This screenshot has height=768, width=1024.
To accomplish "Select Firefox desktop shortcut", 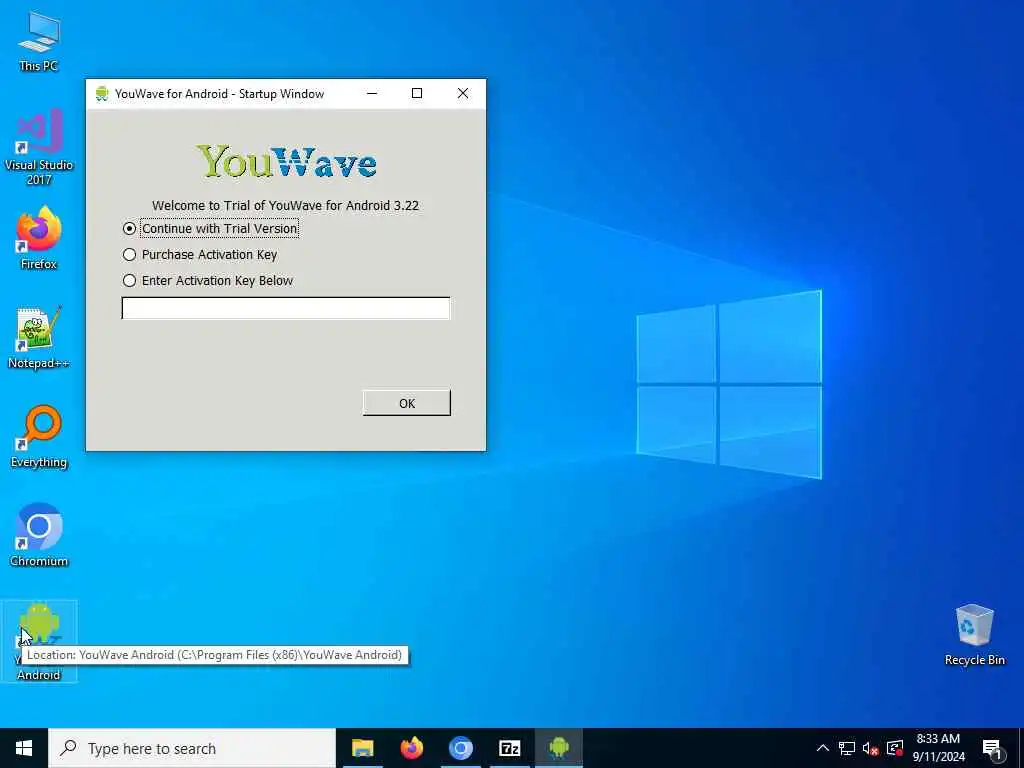I will [x=39, y=238].
